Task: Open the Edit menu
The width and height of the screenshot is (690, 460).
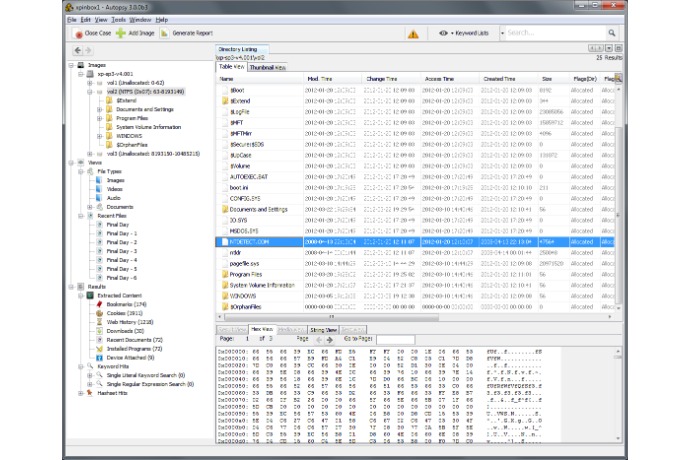Action: (x=85, y=20)
